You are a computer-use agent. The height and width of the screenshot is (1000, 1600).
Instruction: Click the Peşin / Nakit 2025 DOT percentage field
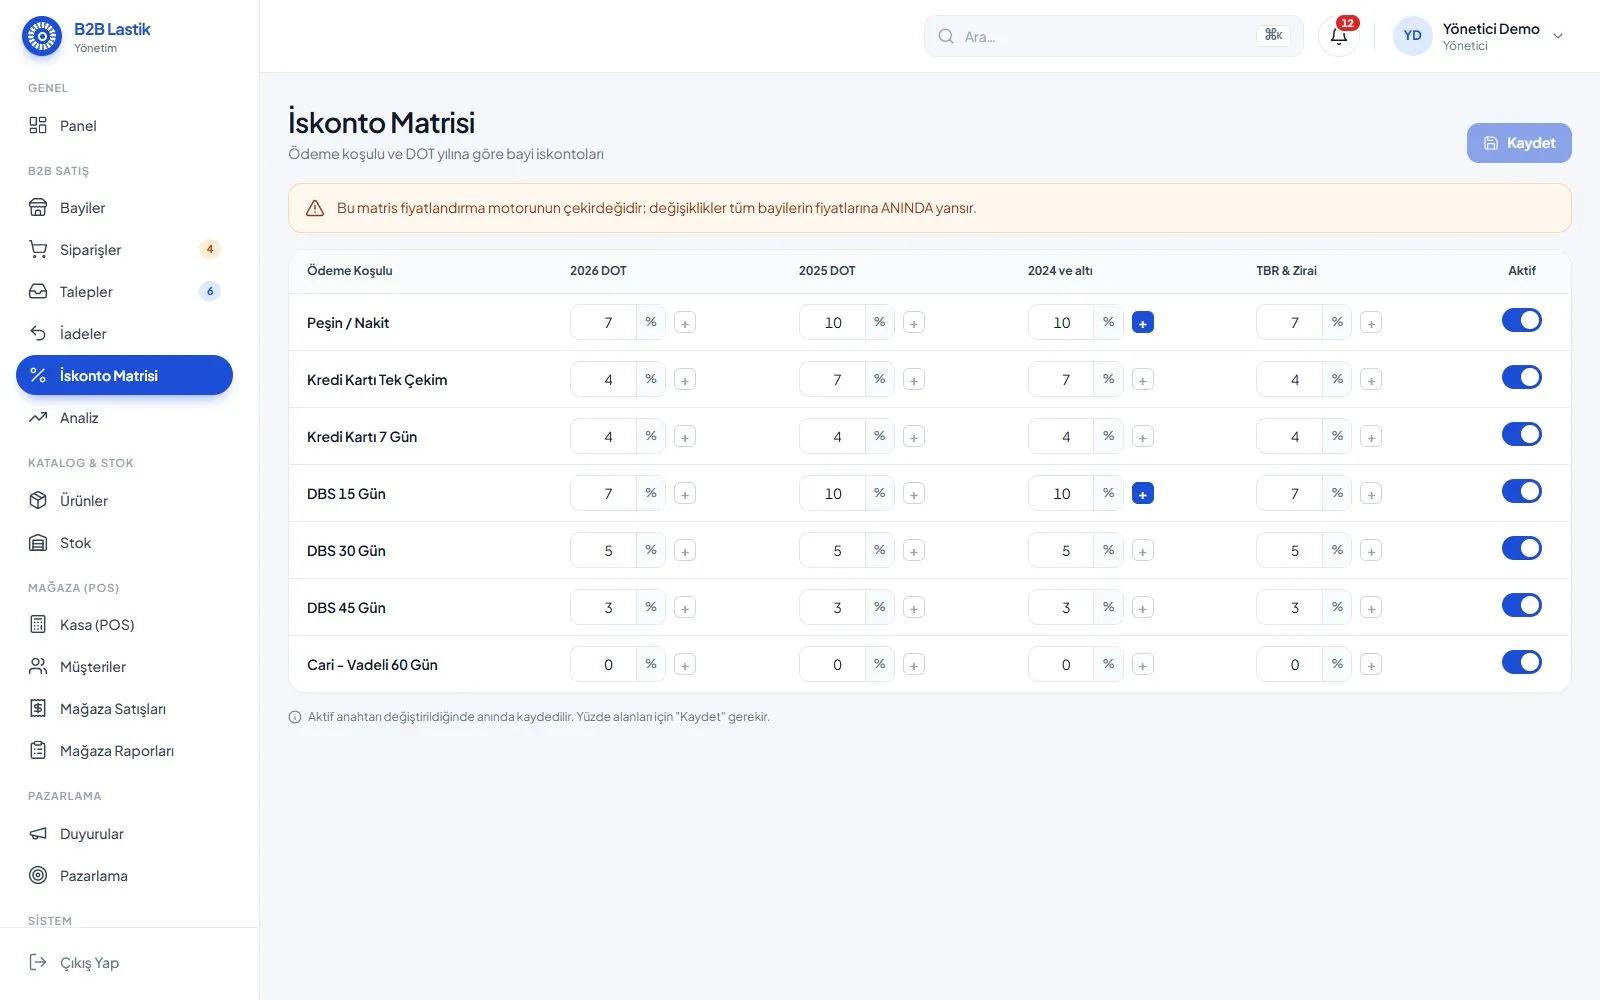click(833, 323)
